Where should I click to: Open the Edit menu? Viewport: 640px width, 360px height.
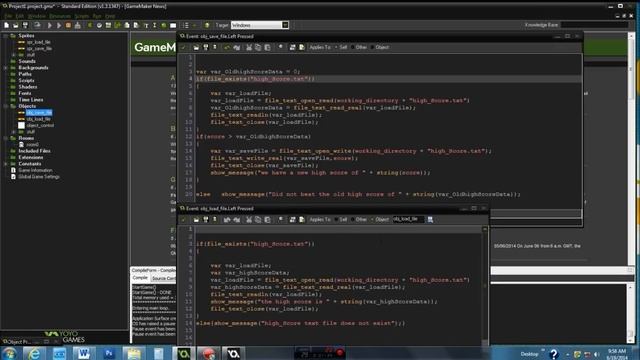click(x=20, y=16)
